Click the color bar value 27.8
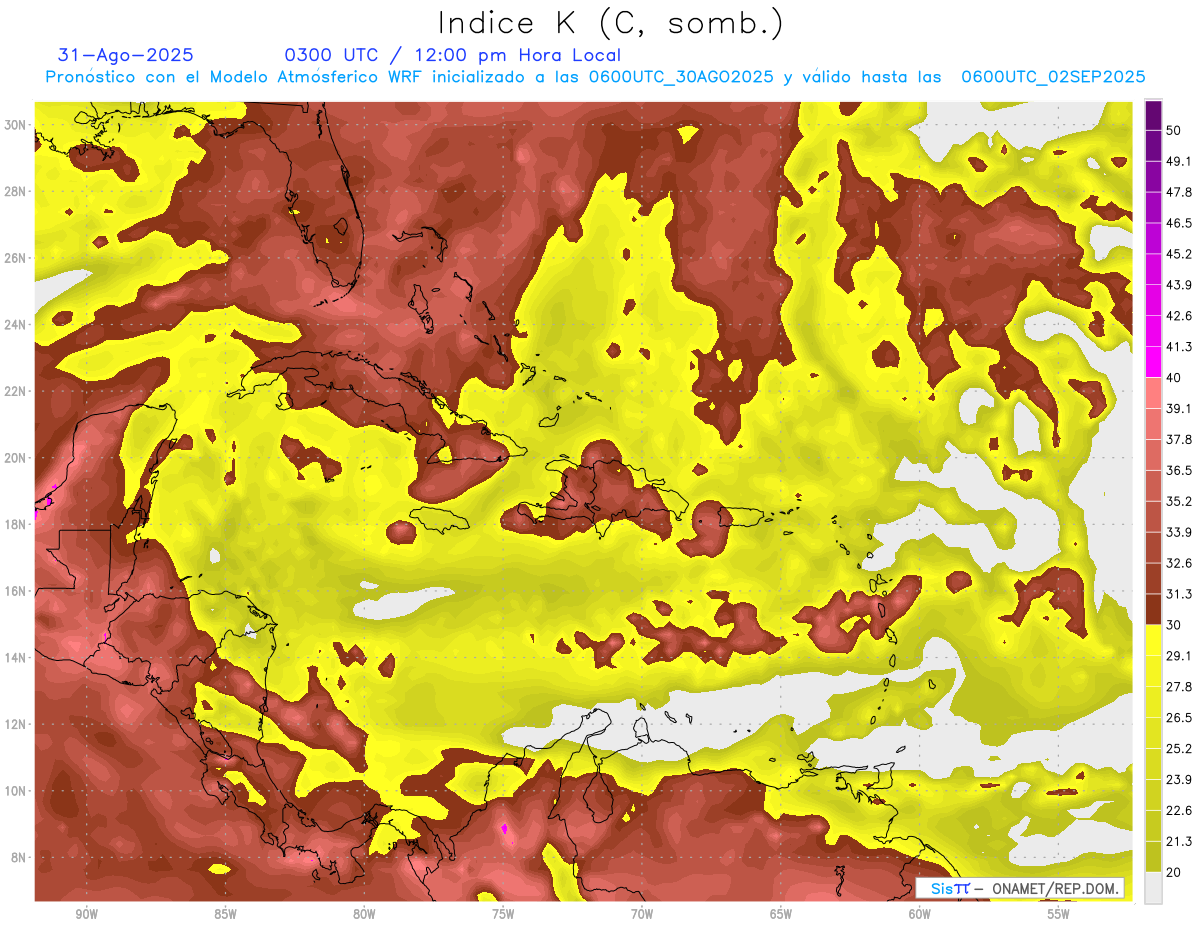This screenshot has height=927, width=1200. (1179, 687)
